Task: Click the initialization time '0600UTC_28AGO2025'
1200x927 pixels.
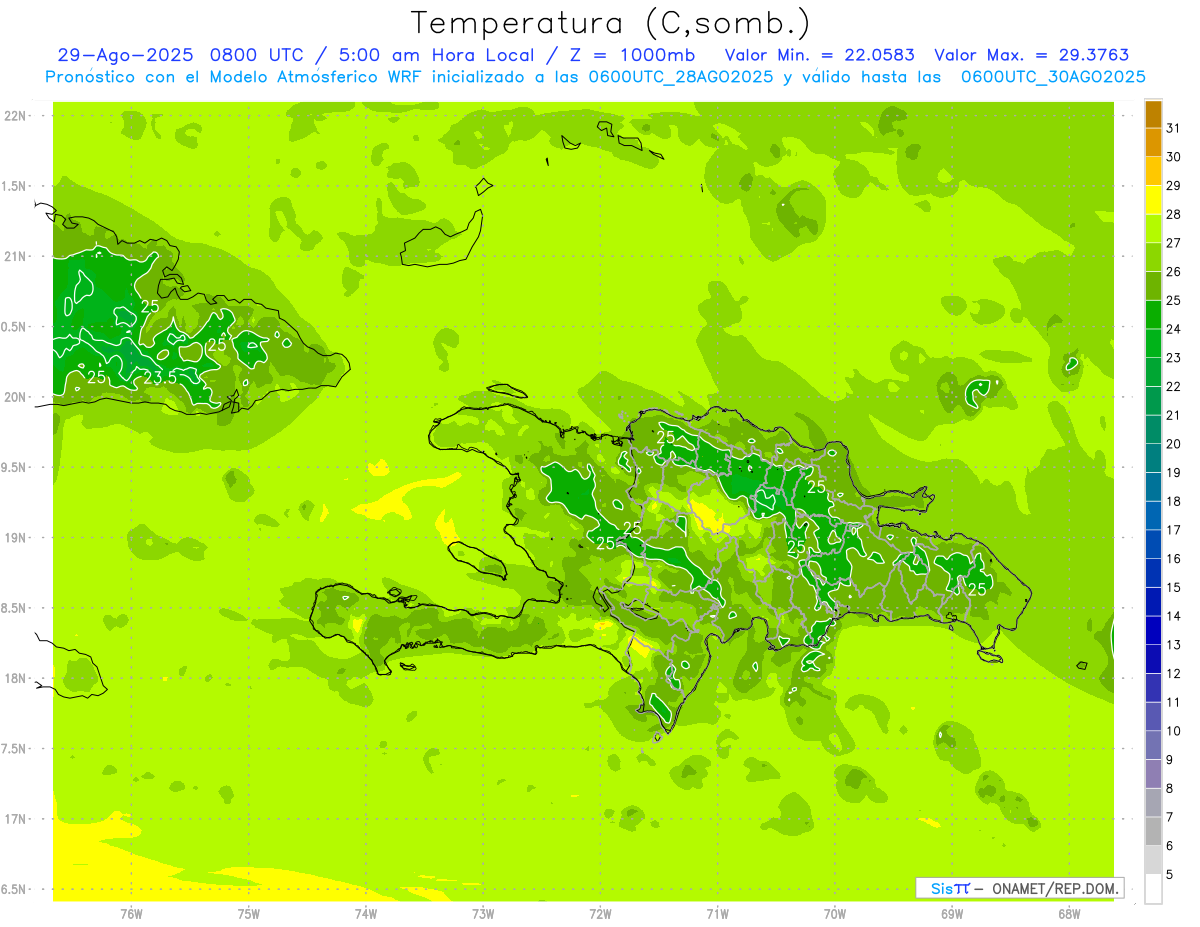Action: pos(681,77)
